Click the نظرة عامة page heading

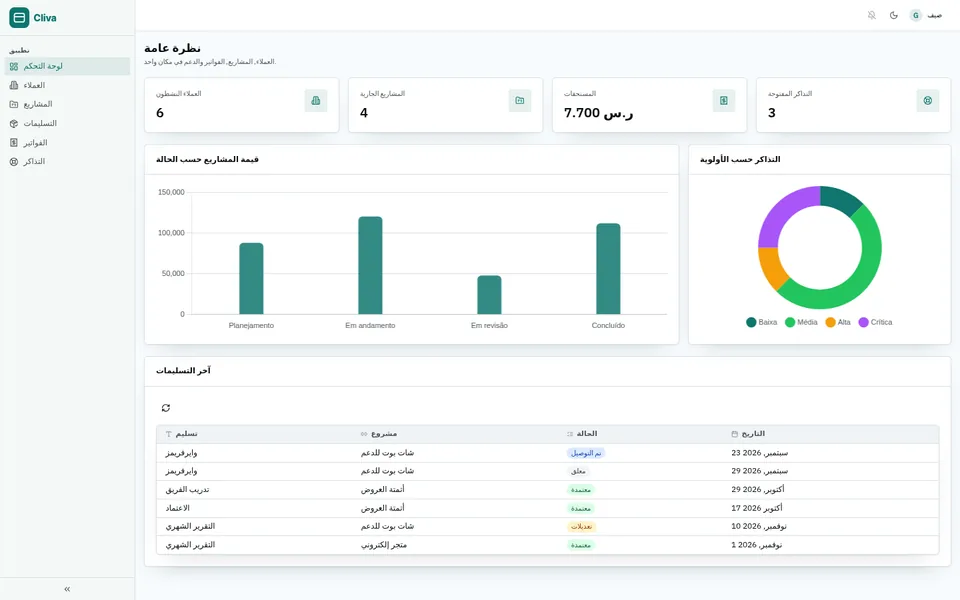[x=173, y=48]
